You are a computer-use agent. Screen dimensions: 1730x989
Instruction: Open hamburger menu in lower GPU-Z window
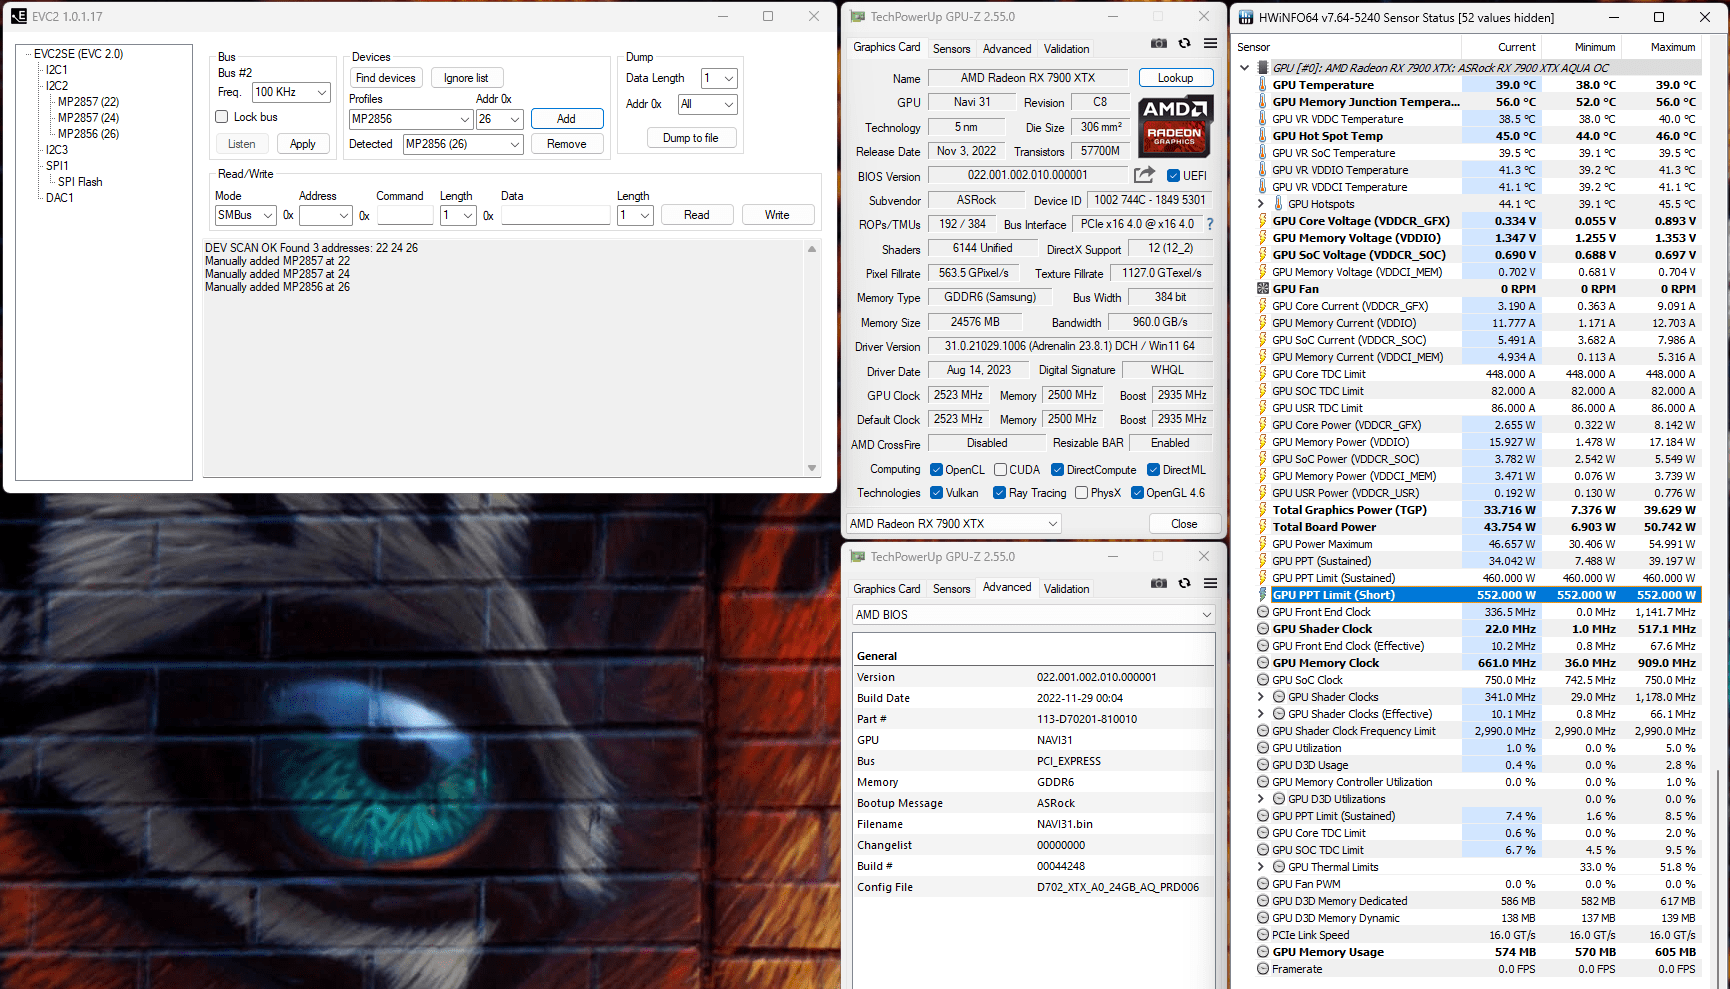click(1210, 583)
